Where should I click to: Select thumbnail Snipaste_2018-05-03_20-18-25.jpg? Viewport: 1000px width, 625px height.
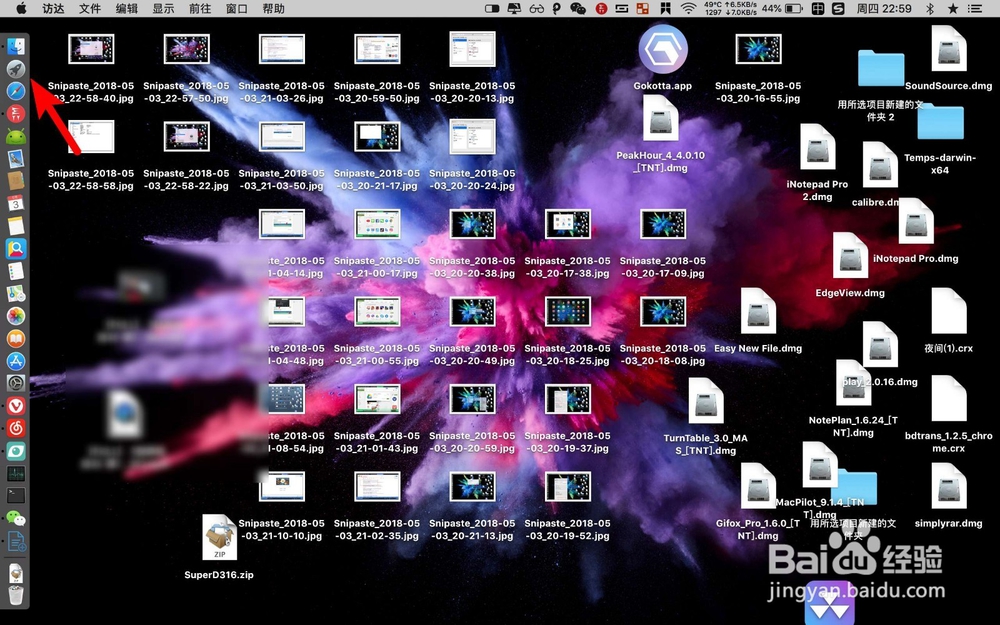[568, 312]
